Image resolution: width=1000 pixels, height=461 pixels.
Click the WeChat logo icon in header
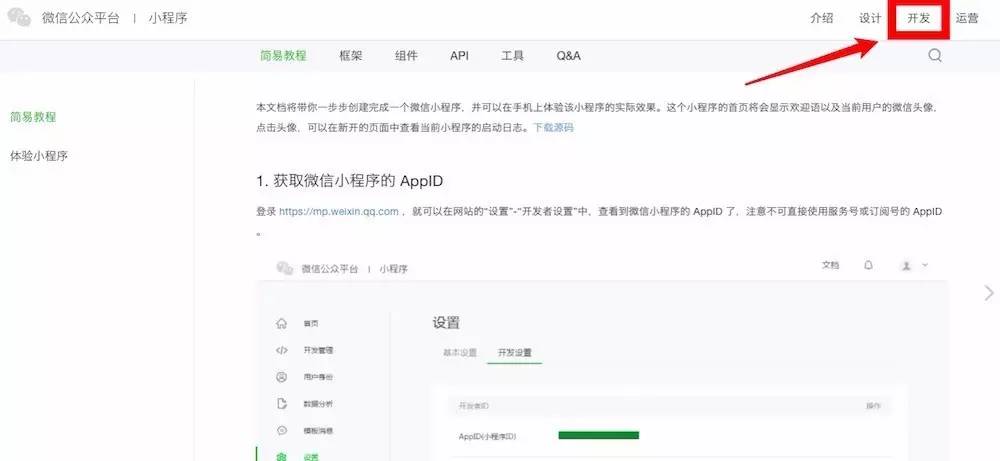click(x=19, y=18)
